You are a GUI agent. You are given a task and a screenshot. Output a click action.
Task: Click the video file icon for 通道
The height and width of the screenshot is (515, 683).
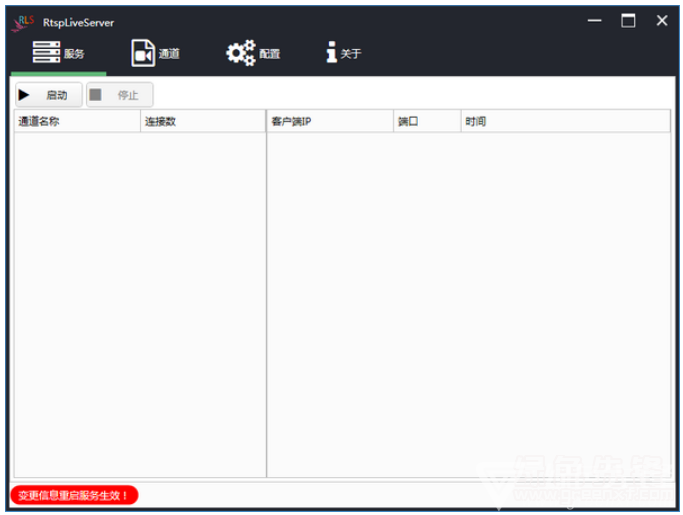pyautogui.click(x=143, y=53)
